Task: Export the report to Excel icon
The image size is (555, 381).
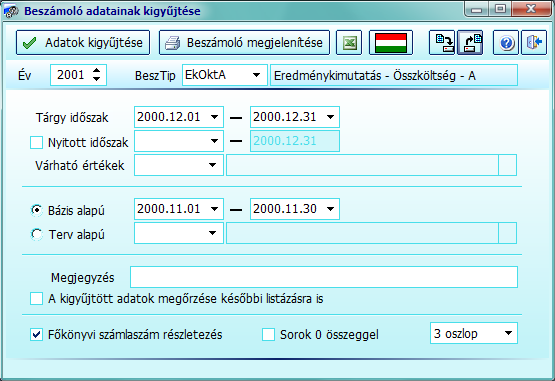Action: coord(349,43)
